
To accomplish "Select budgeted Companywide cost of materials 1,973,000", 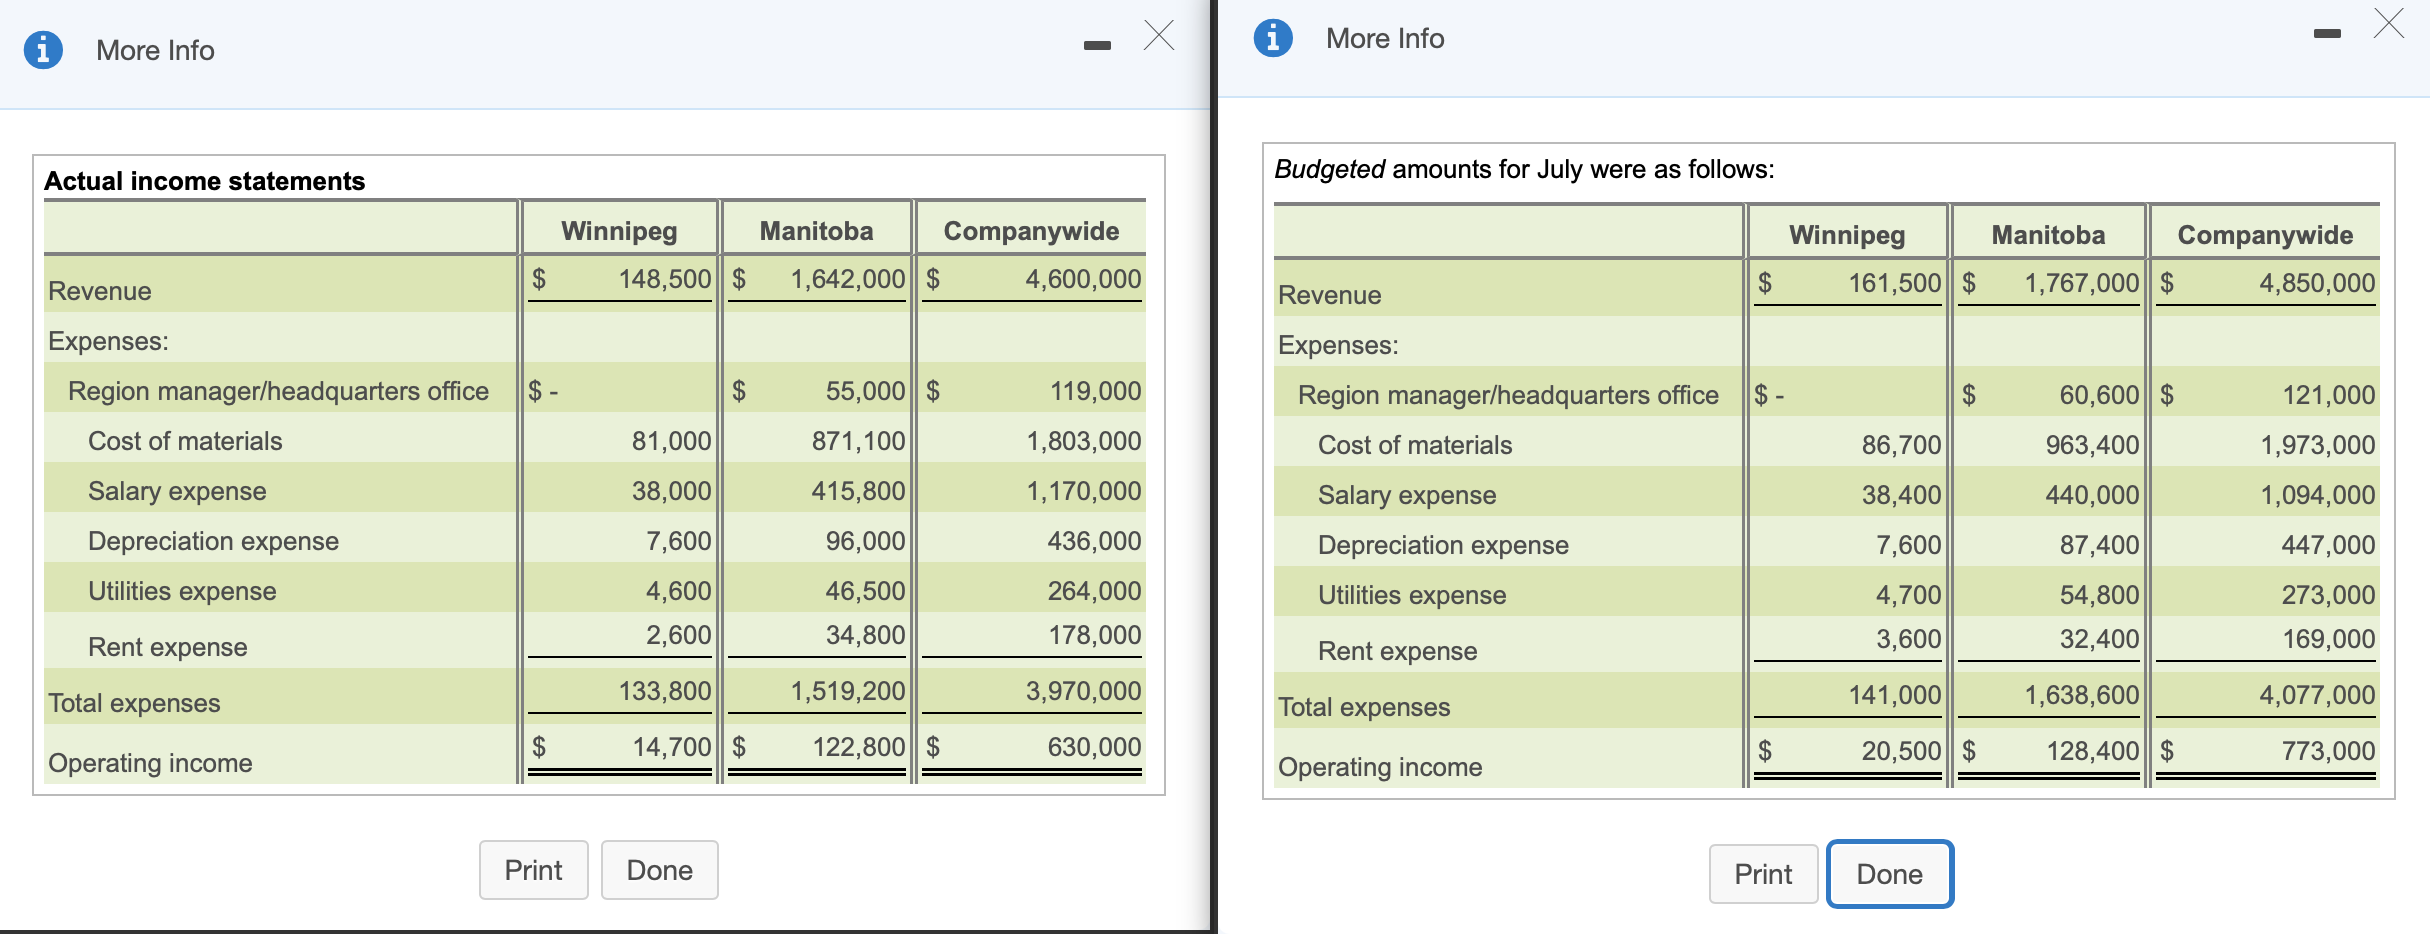I will point(2318,445).
